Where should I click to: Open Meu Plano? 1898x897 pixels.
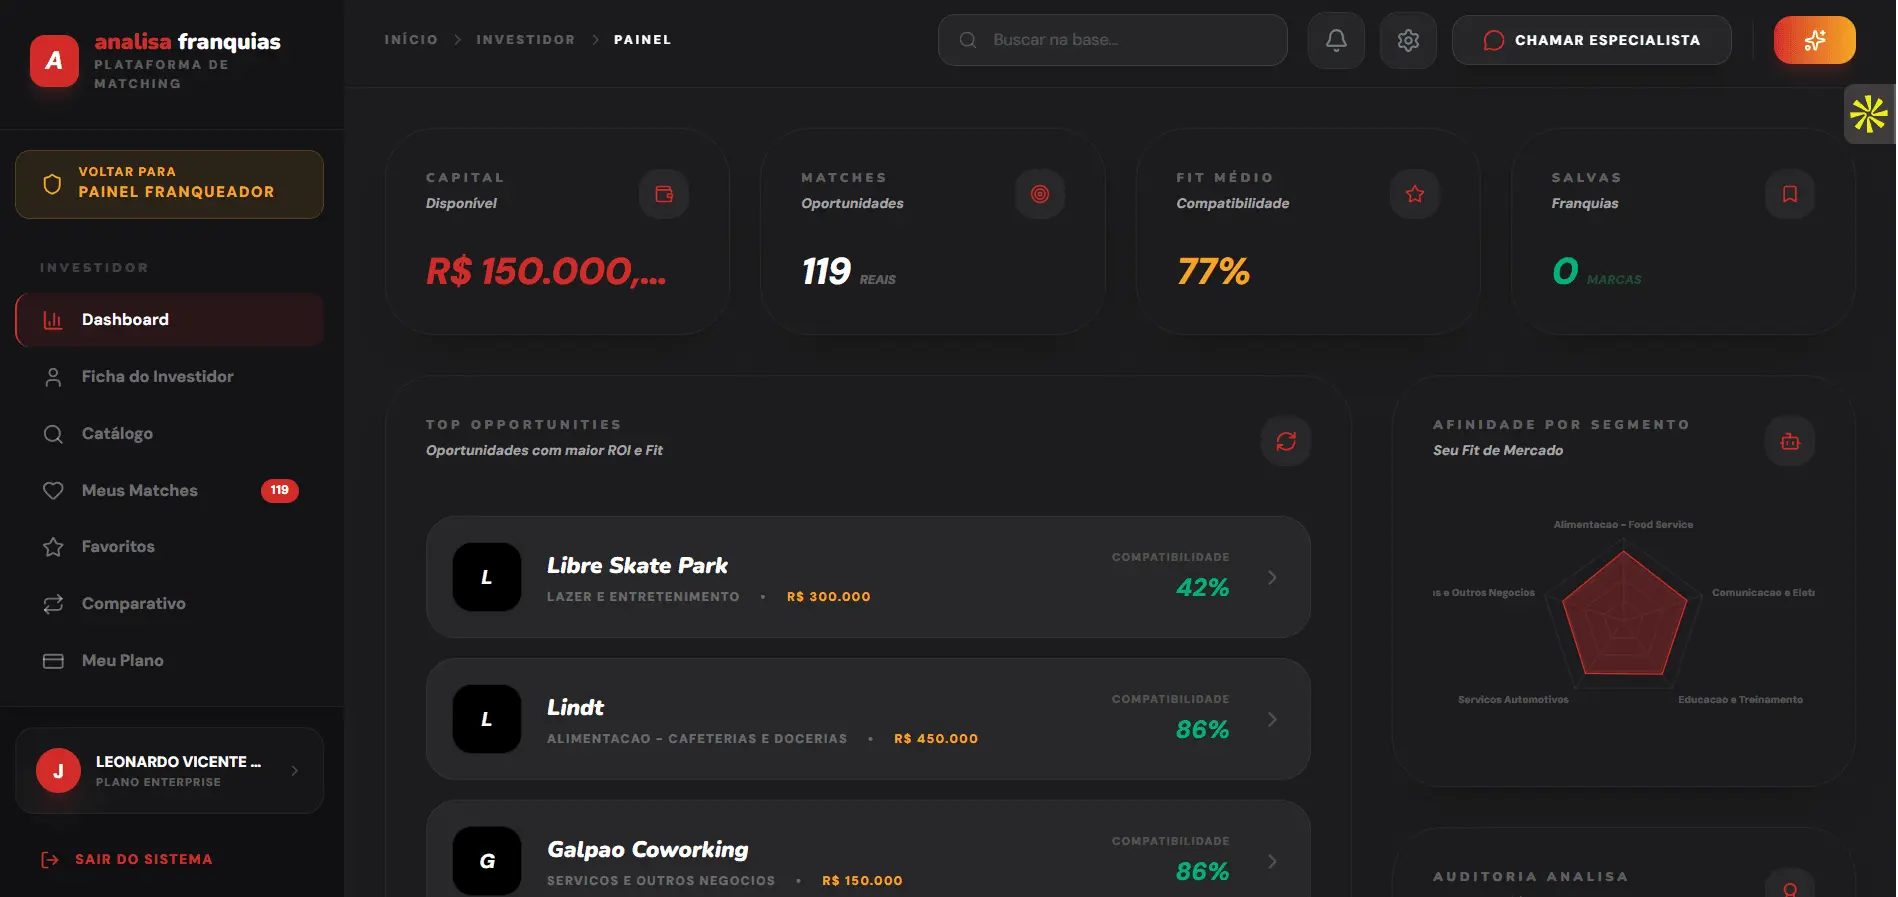pos(169,661)
